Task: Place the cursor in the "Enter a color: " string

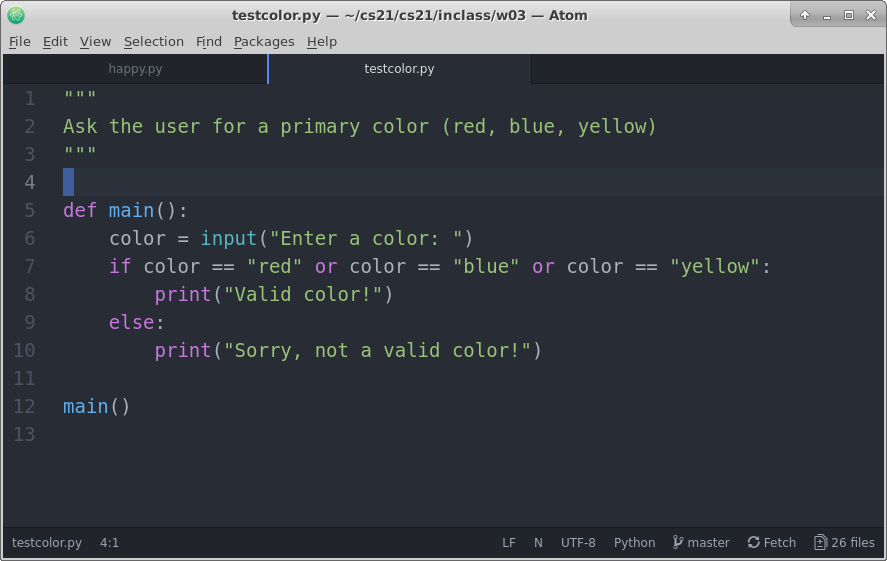Action: (366, 238)
